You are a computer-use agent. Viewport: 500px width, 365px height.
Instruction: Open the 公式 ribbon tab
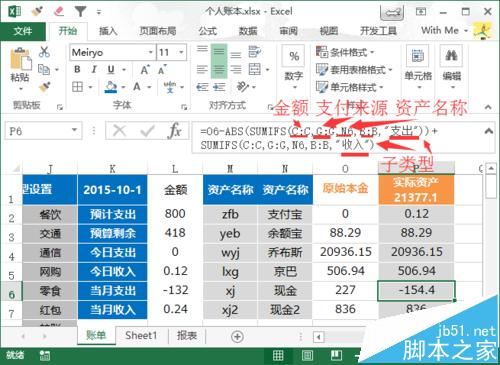[x=208, y=31]
